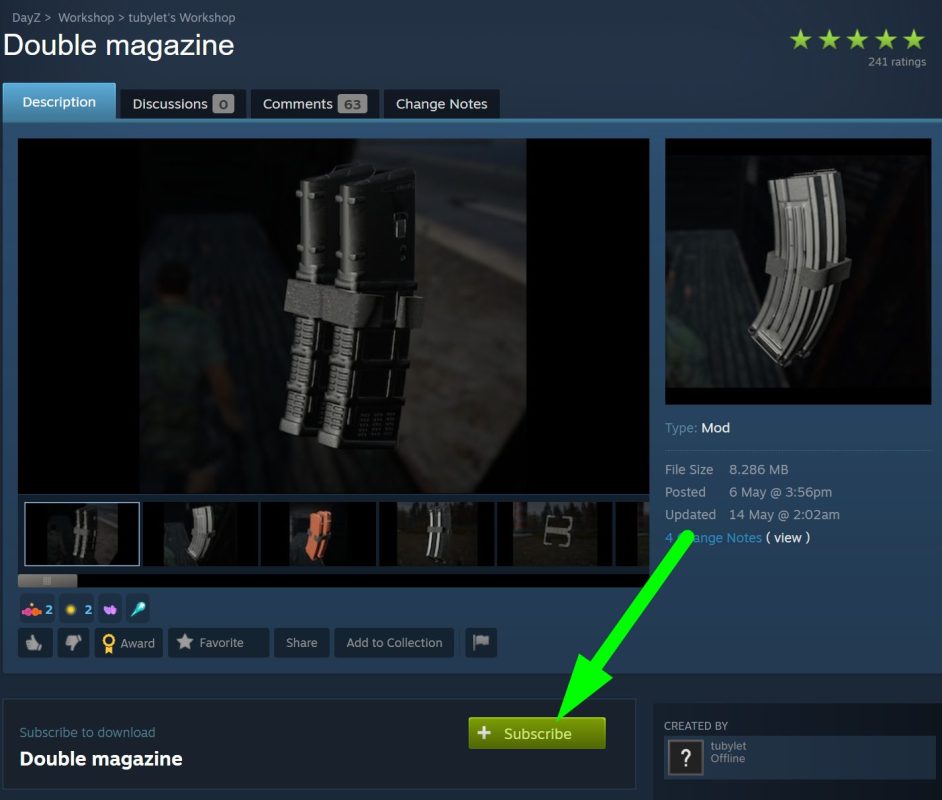The image size is (942, 800).
Task: Click the green Subscribe button
Action: [x=537, y=733]
